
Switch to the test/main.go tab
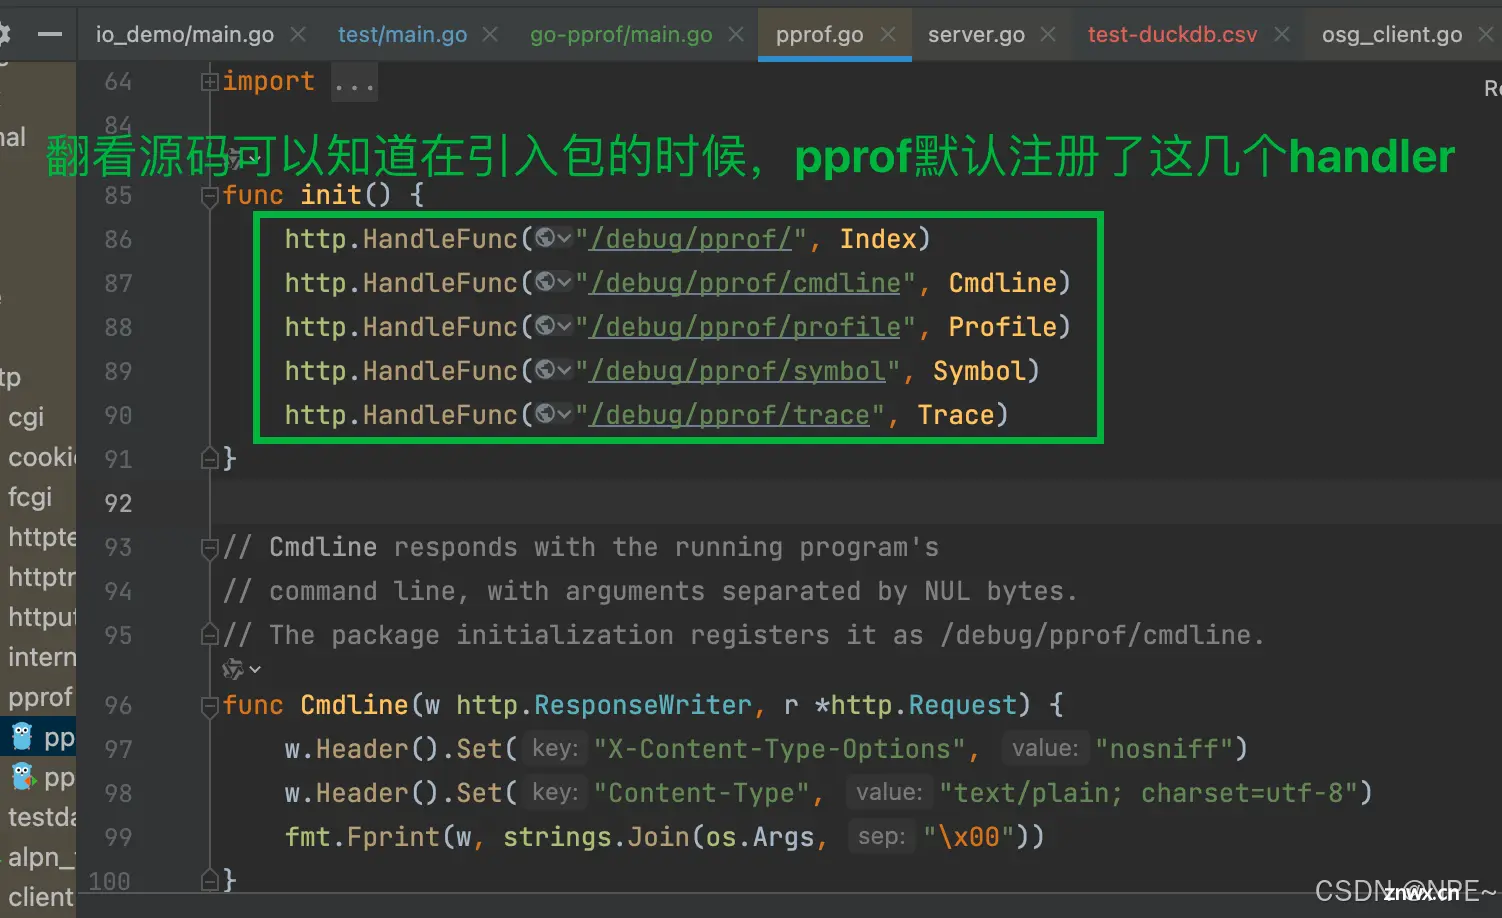click(x=402, y=35)
